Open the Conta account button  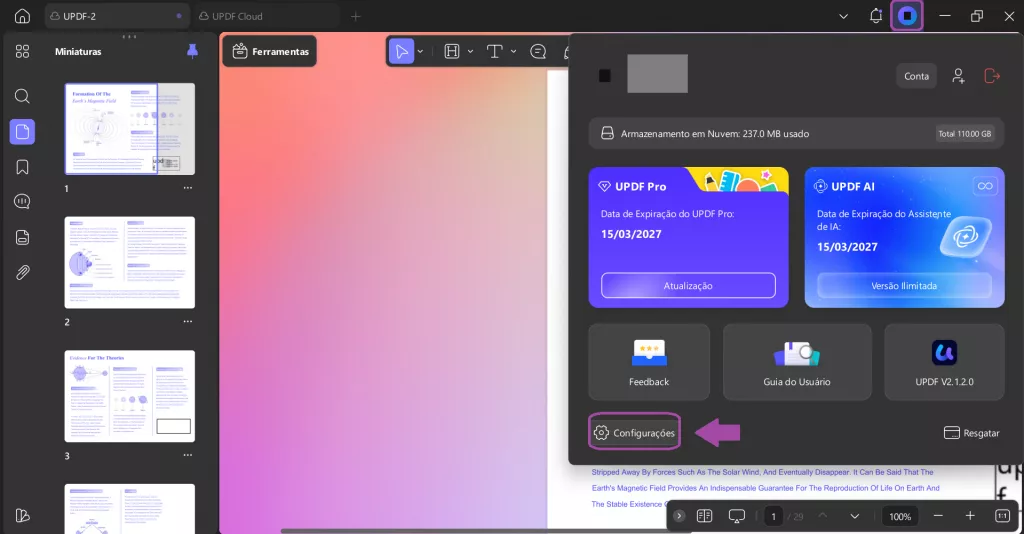916,76
